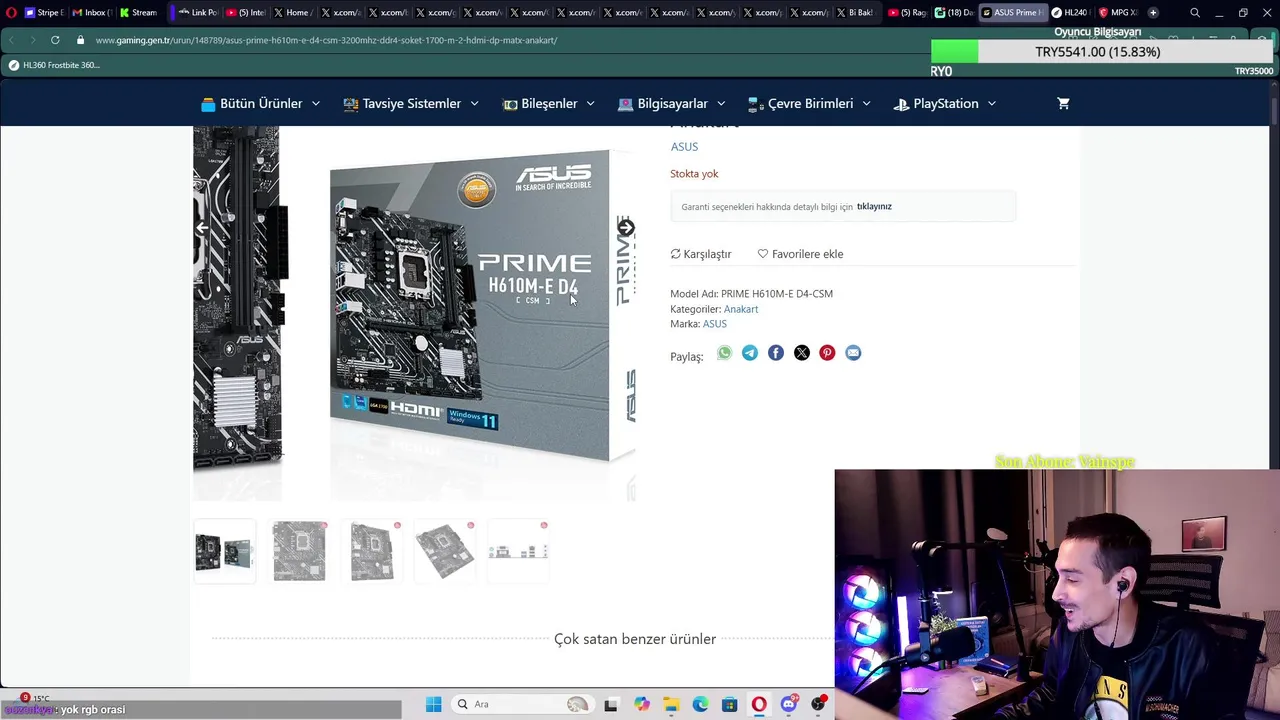Open ASUS brand link under title
Viewport: 1280px width, 720px height.
click(684, 147)
